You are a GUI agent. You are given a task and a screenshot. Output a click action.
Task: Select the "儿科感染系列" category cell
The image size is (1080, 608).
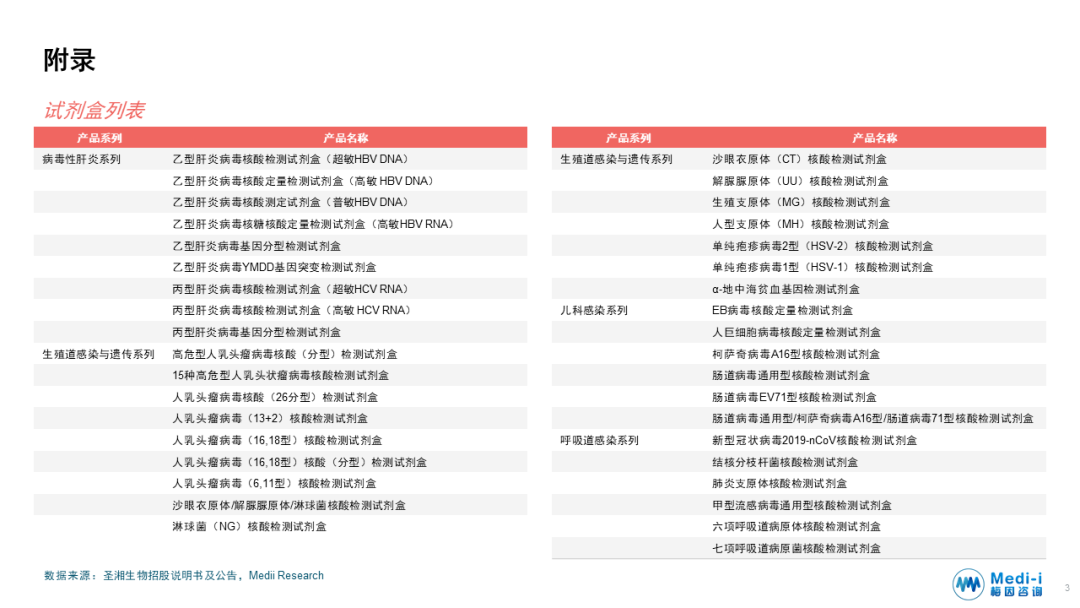(594, 311)
